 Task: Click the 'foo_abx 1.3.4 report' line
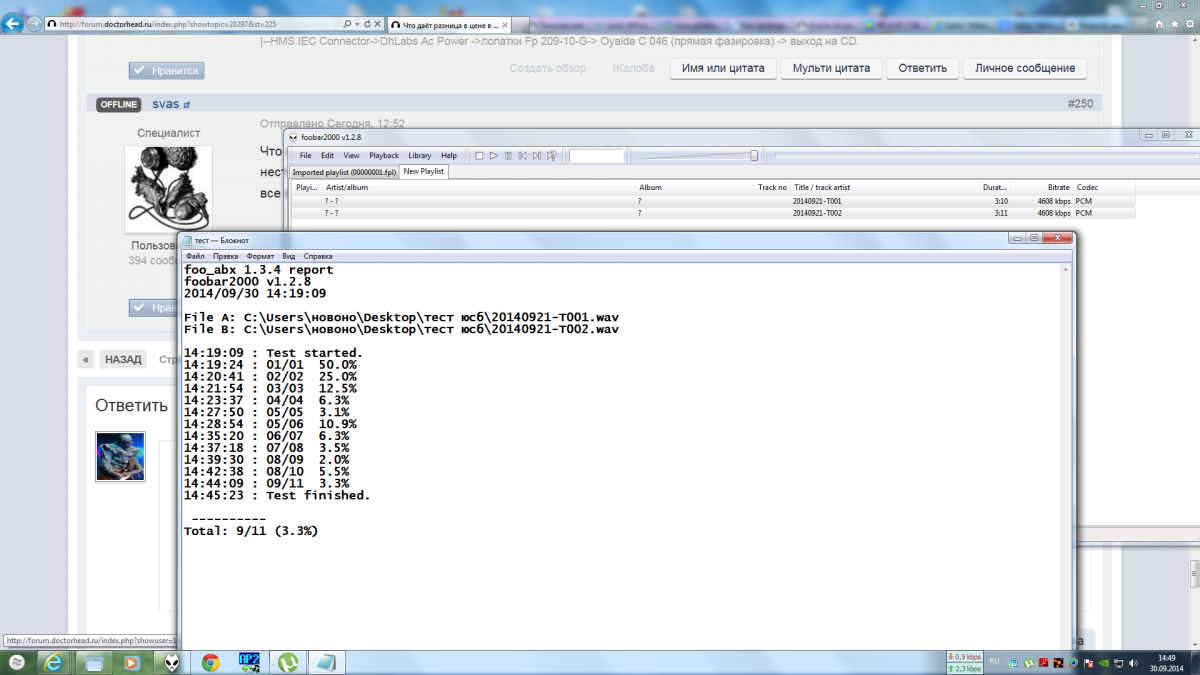pyautogui.click(x=259, y=270)
